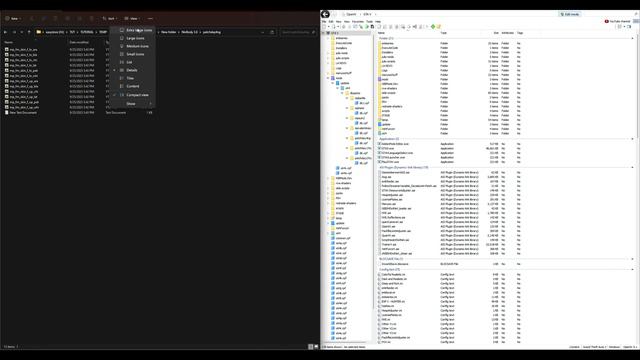Collapse the ASI Plugin group in OpenIV list
The image size is (640, 360).
pos(632,167)
